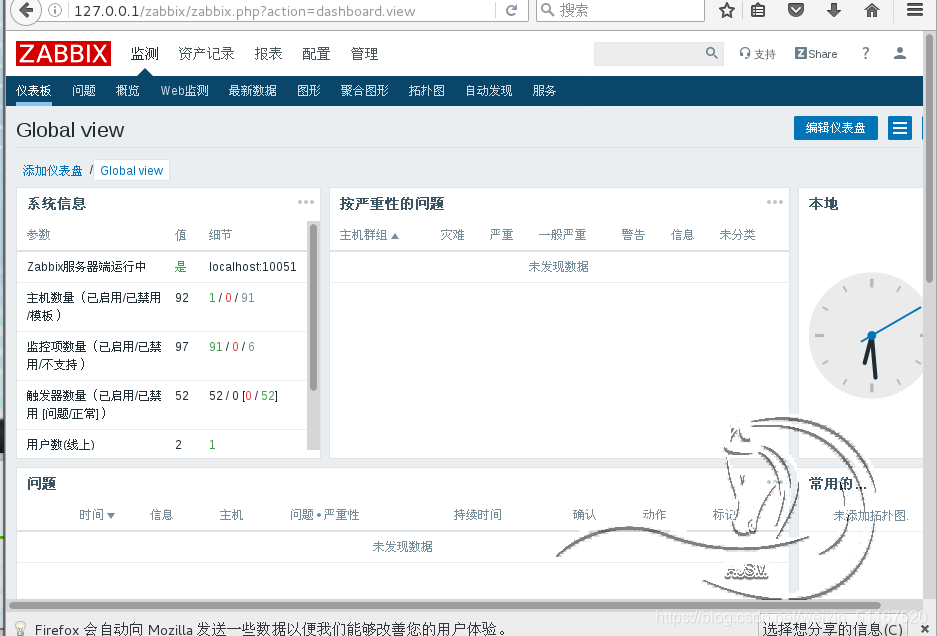The image size is (937, 636).
Task: Click 选择想分享的信息 button
Action: 832,628
